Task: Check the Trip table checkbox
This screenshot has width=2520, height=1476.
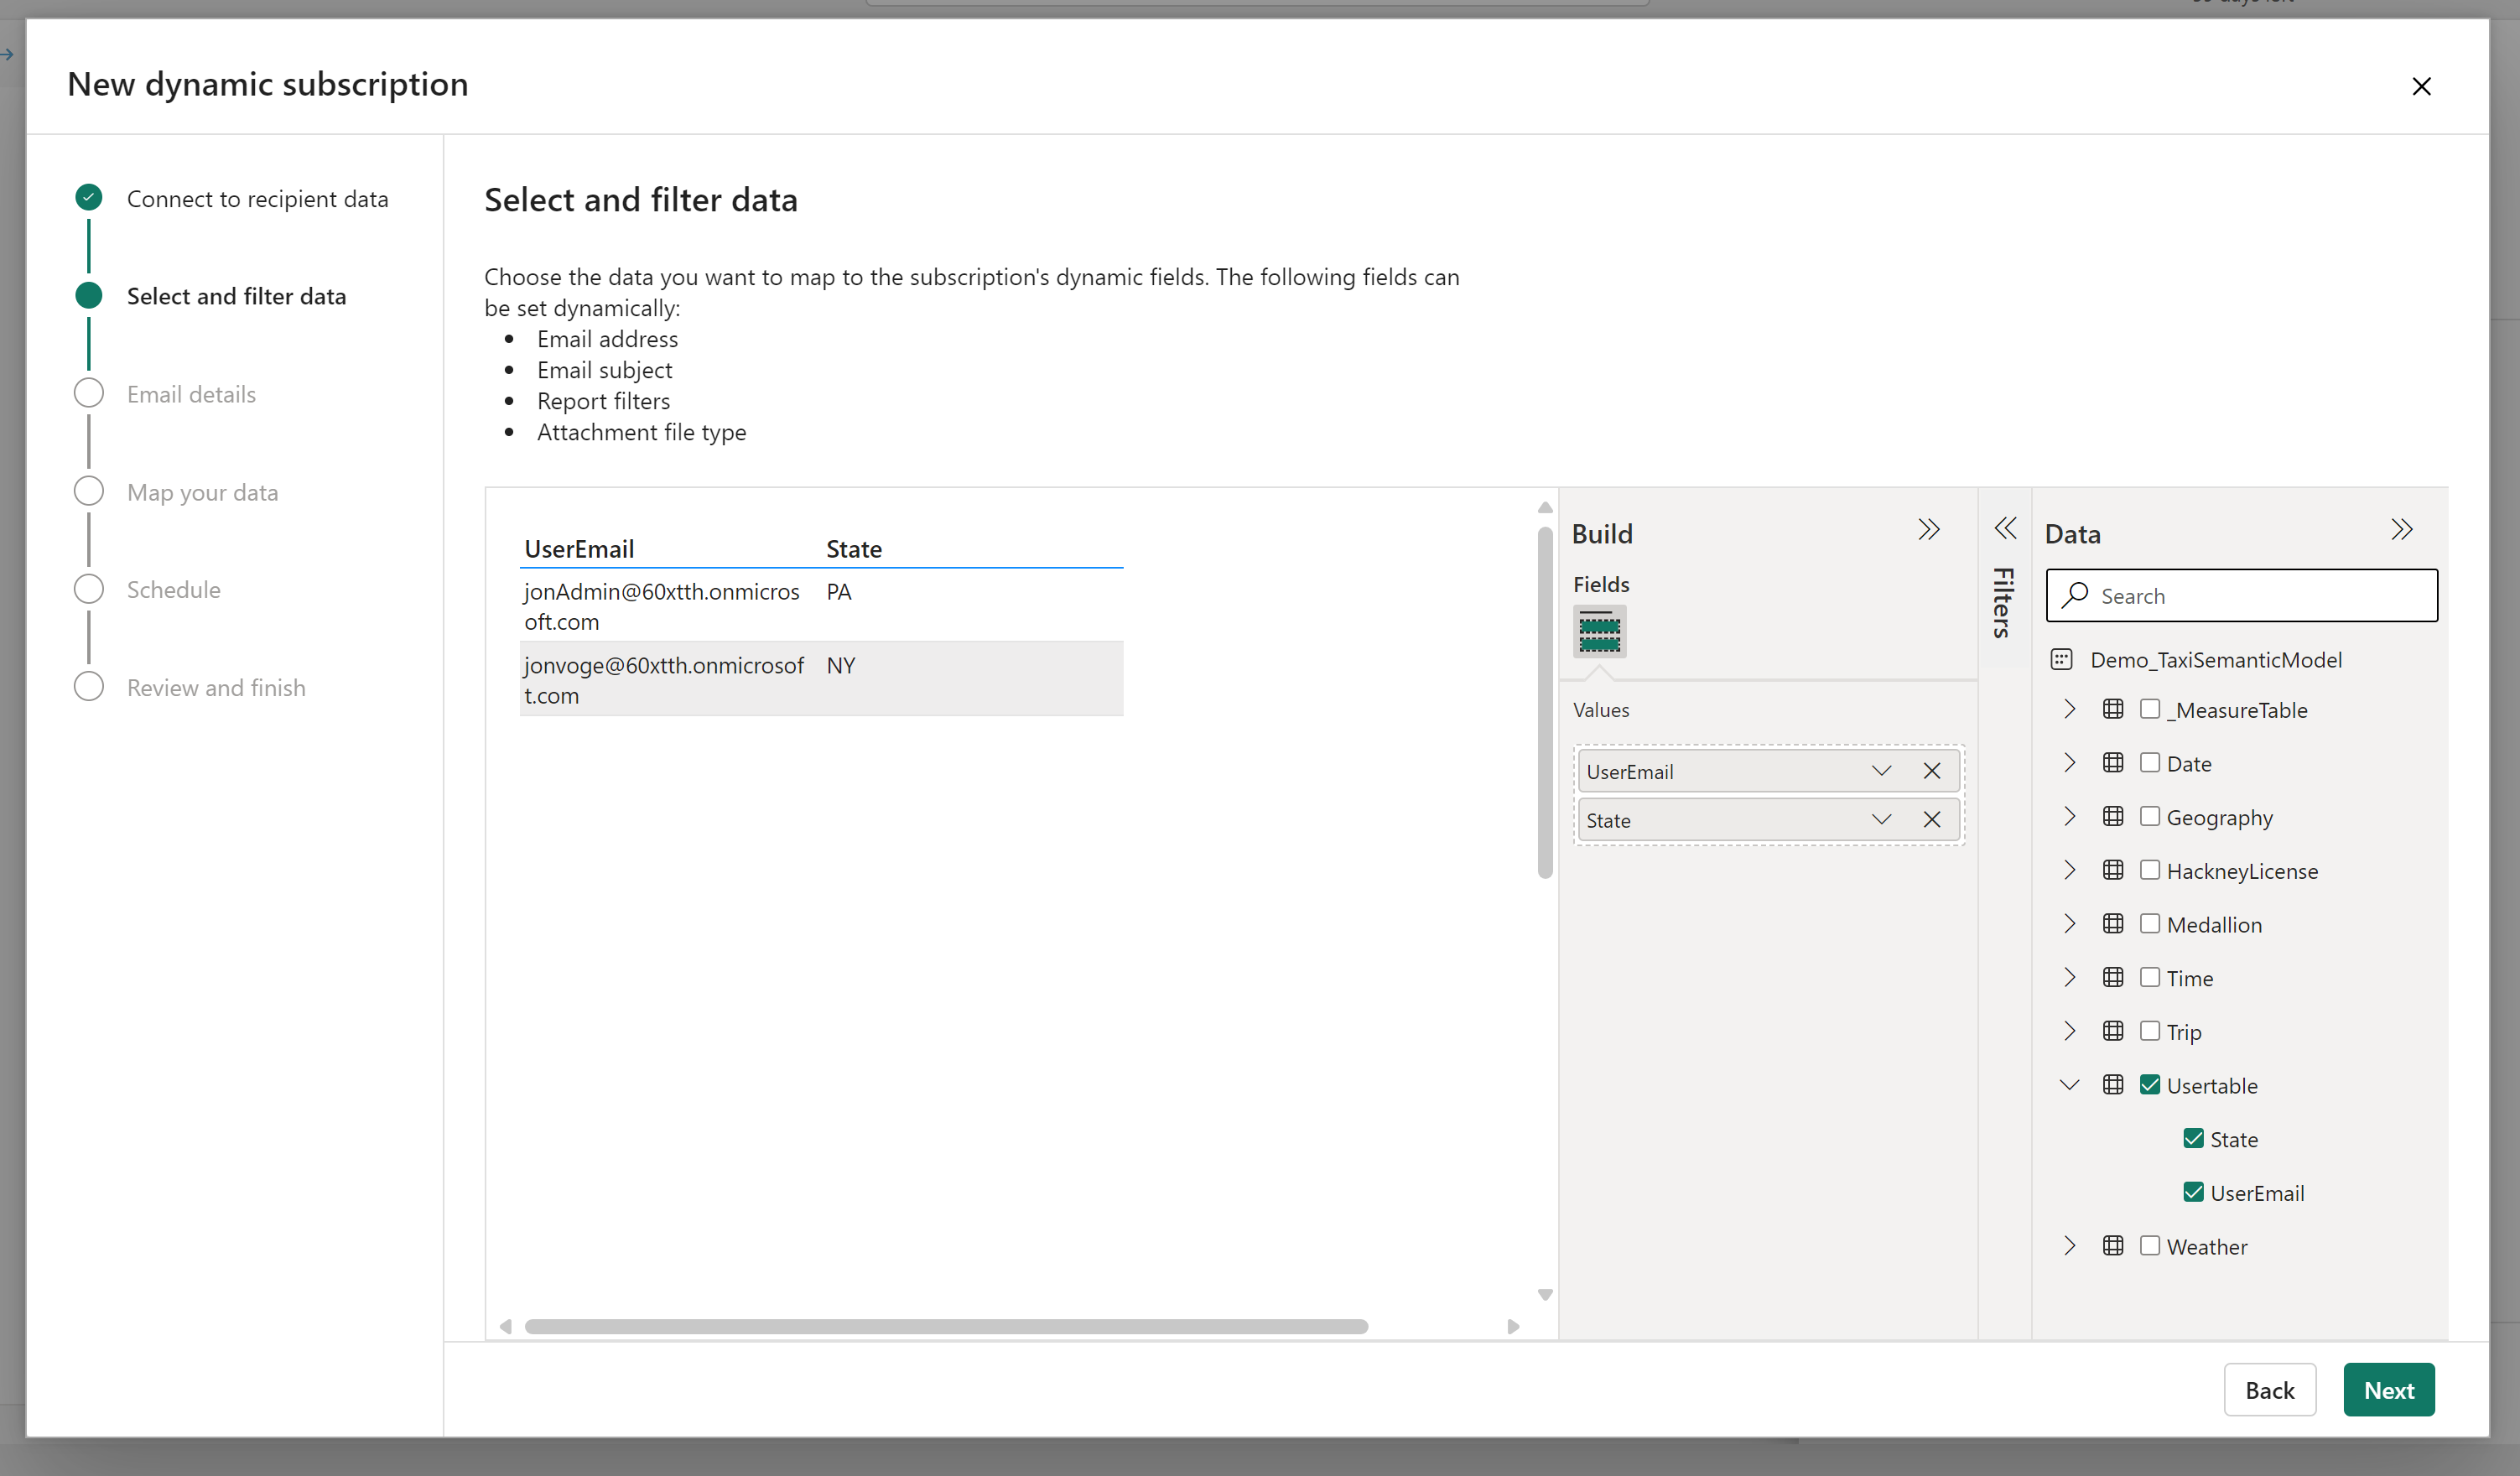Action: click(2150, 1031)
